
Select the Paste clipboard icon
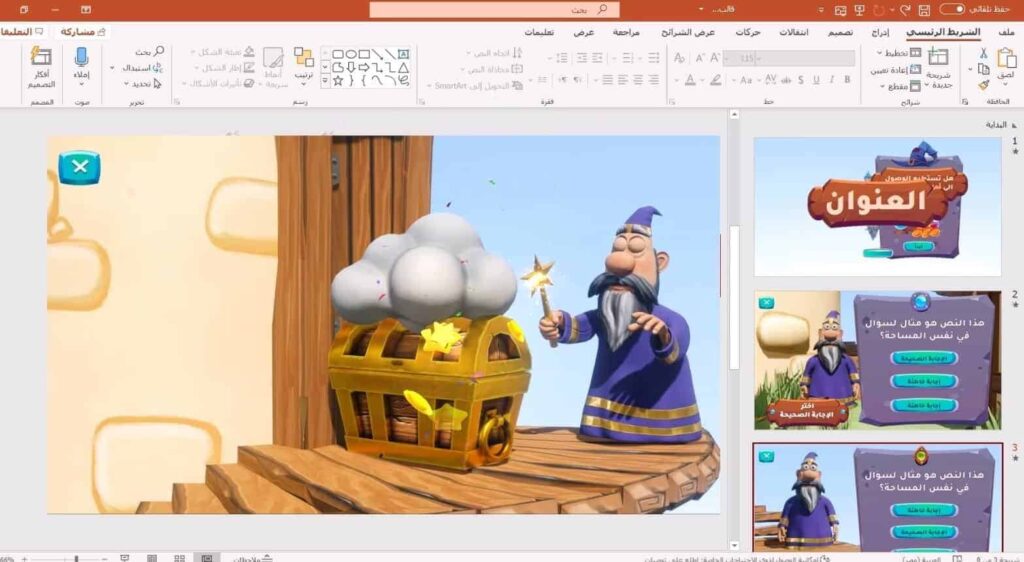(1006, 57)
